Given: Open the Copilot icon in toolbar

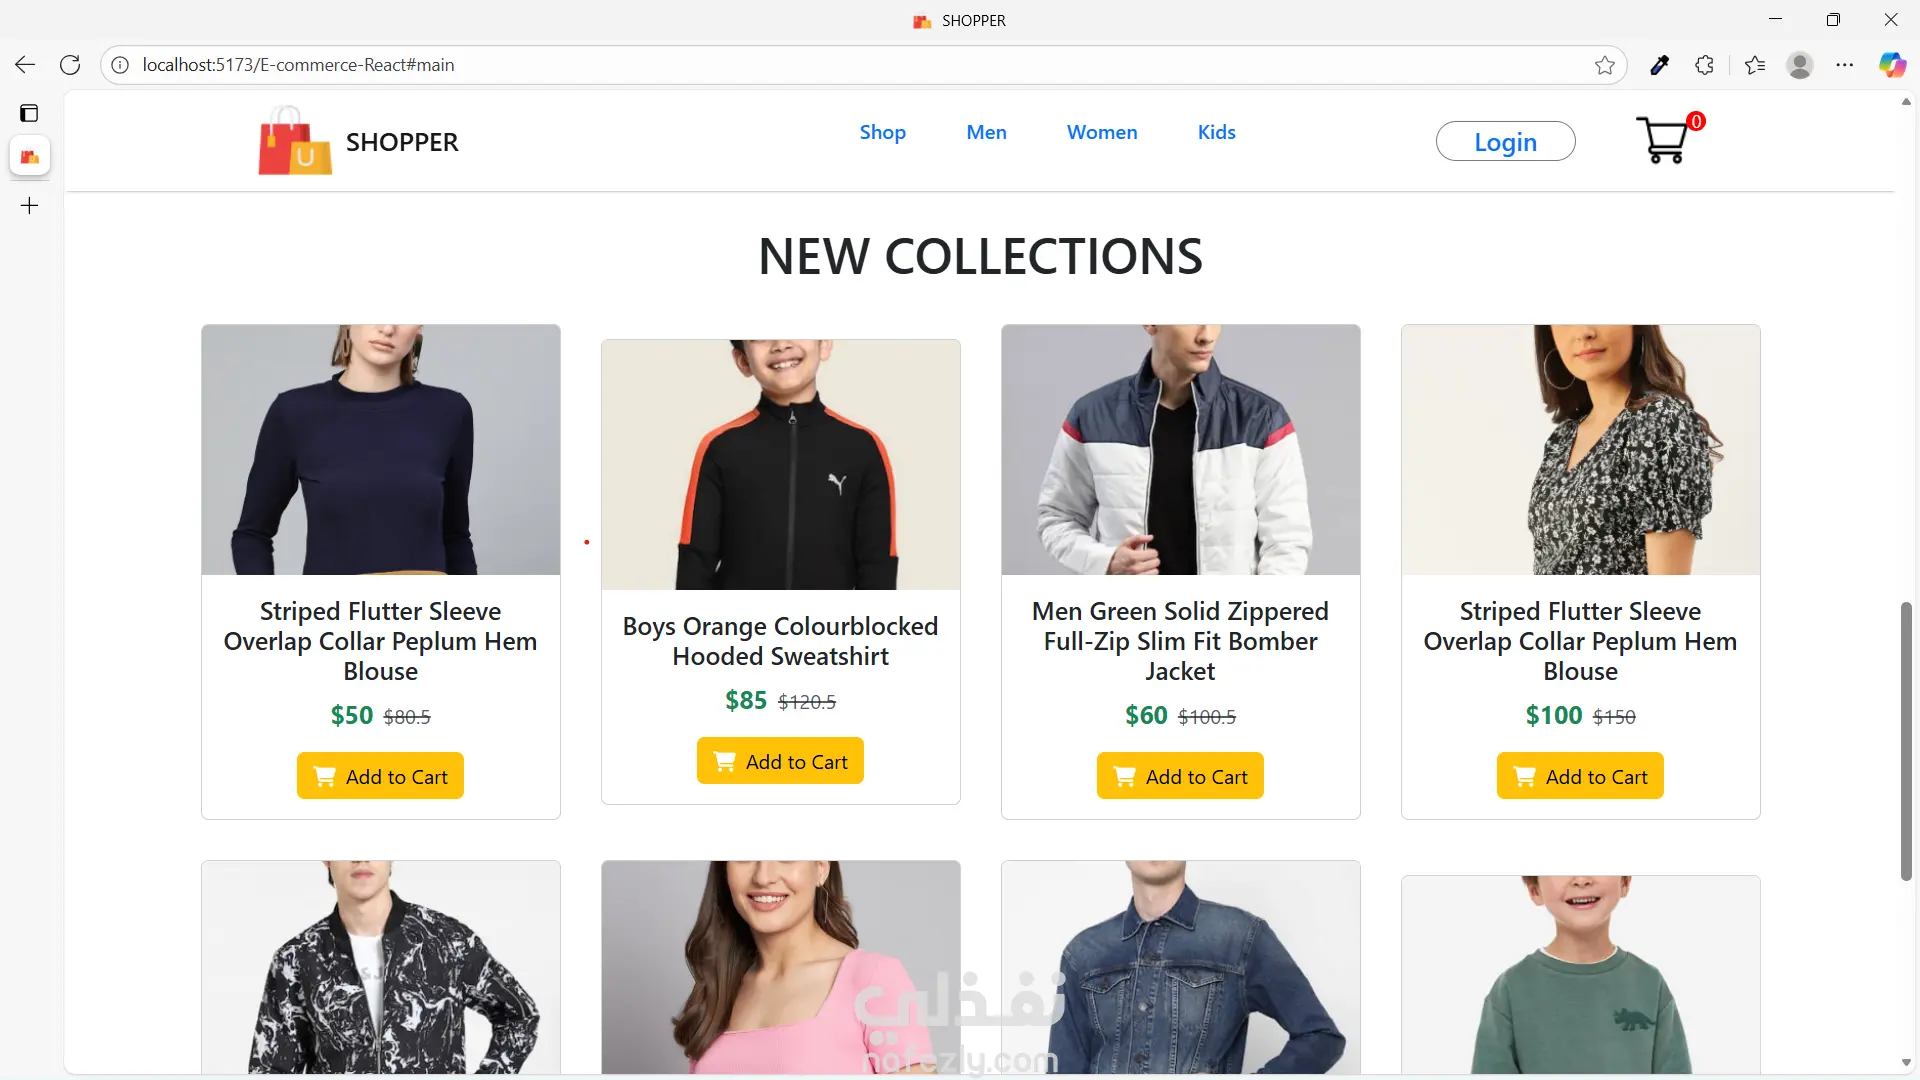Looking at the screenshot, I should 1892,65.
